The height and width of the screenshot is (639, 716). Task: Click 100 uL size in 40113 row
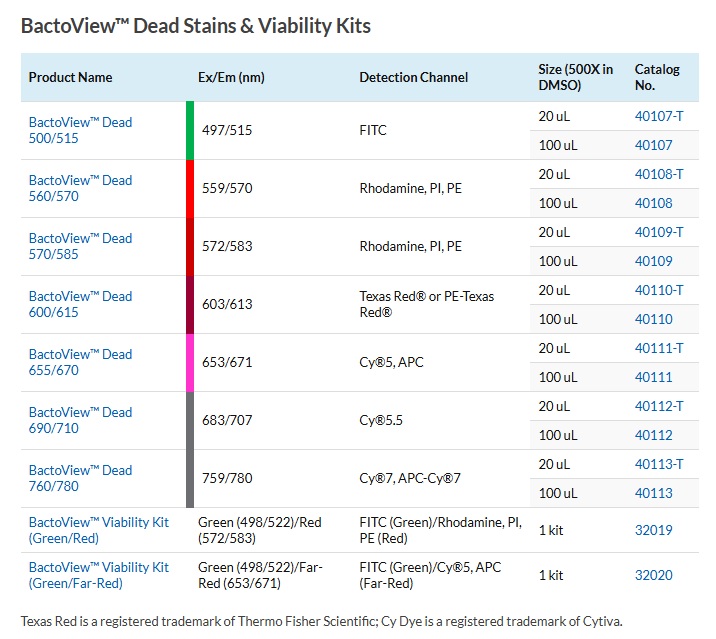pos(558,493)
